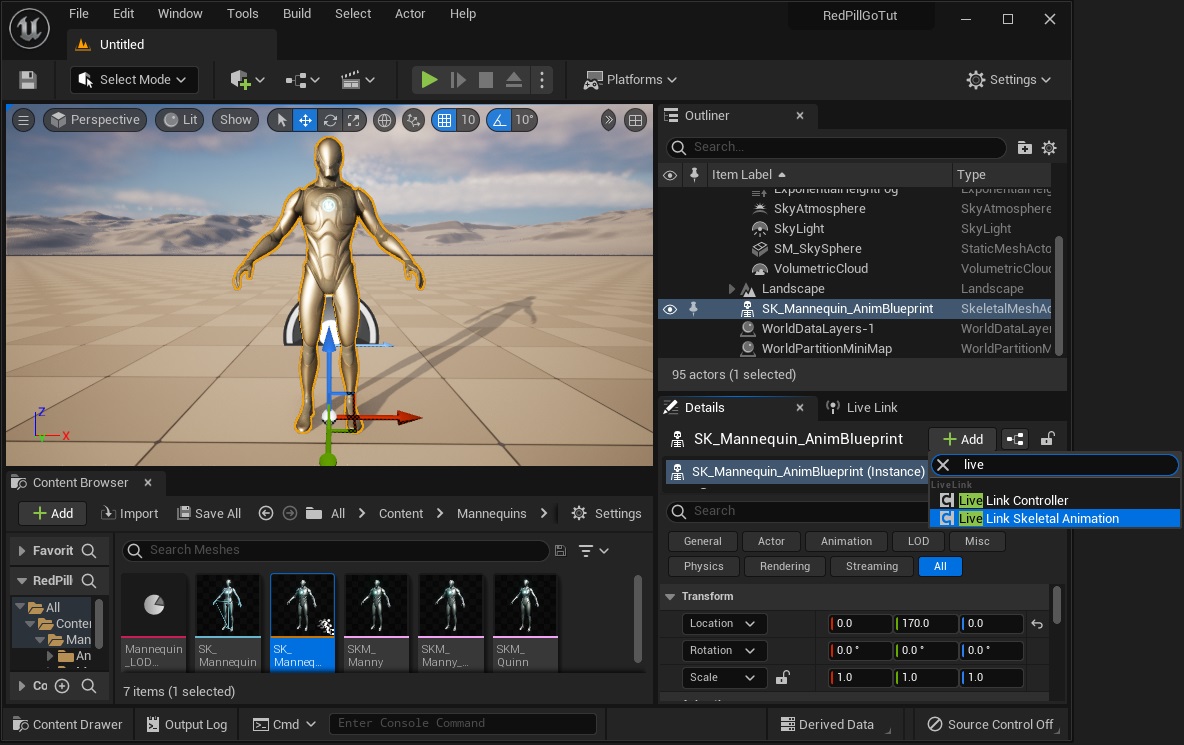Reset Location to default arrow
Image resolution: width=1184 pixels, height=745 pixels.
[1037, 624]
